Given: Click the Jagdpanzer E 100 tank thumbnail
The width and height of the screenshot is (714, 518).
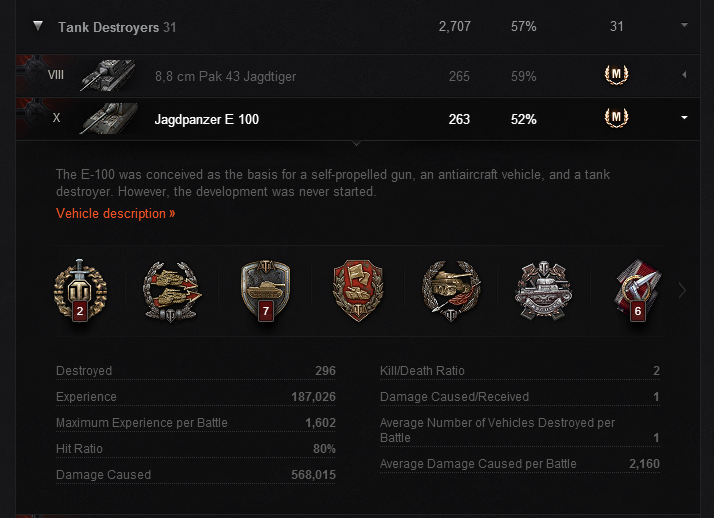Looking at the screenshot, I should click(x=107, y=118).
